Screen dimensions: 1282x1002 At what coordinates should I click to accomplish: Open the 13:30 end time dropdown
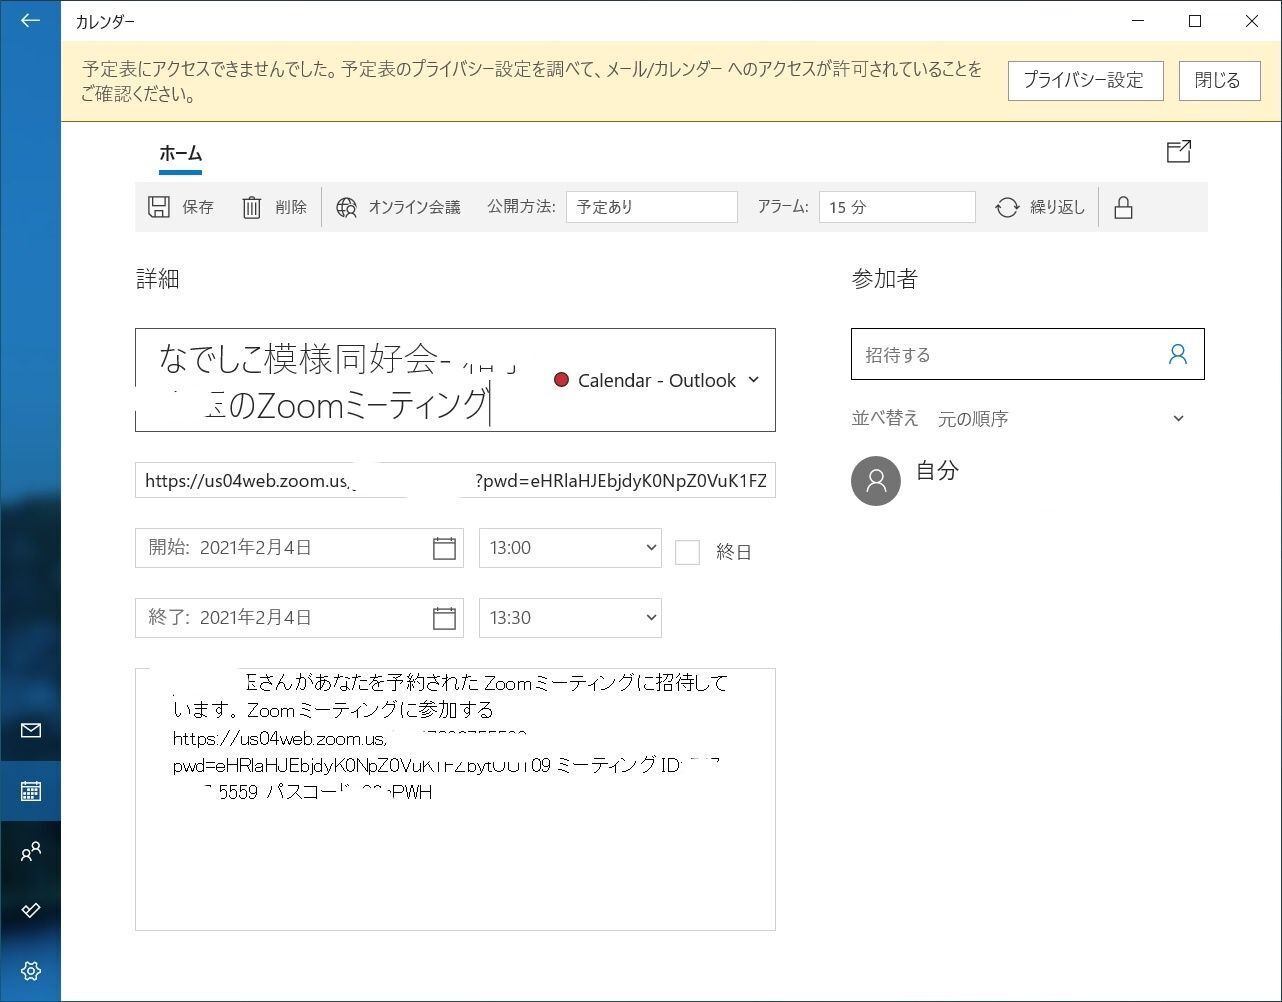tap(570, 618)
